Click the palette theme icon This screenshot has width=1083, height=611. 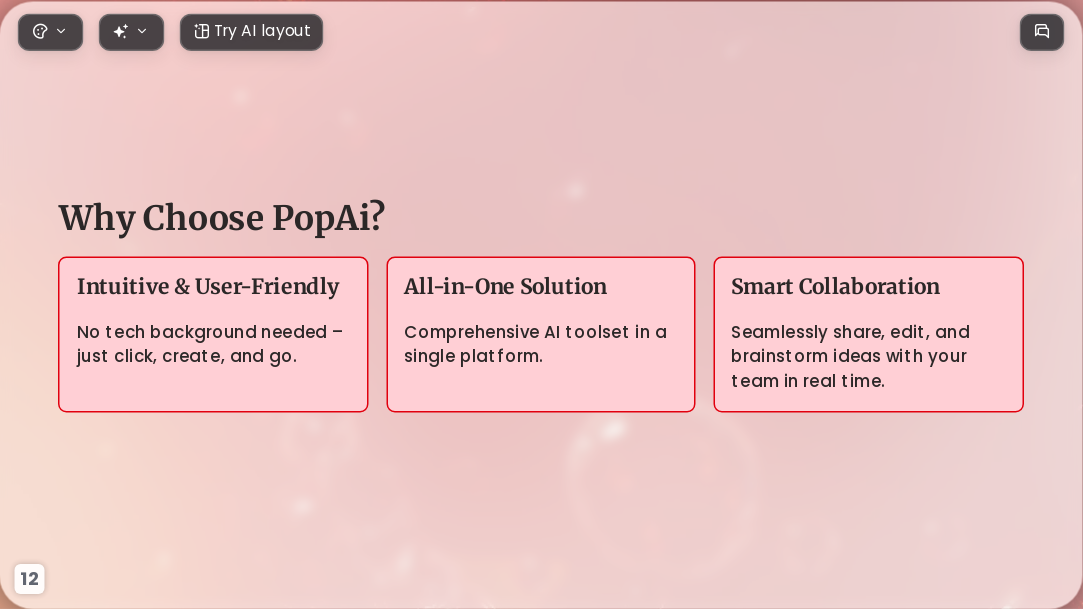(x=40, y=32)
